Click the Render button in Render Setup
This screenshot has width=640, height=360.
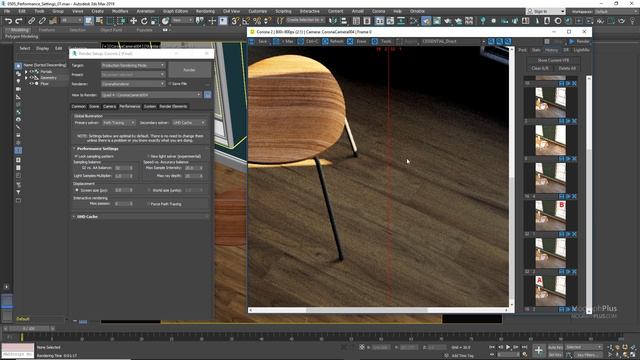click(189, 70)
